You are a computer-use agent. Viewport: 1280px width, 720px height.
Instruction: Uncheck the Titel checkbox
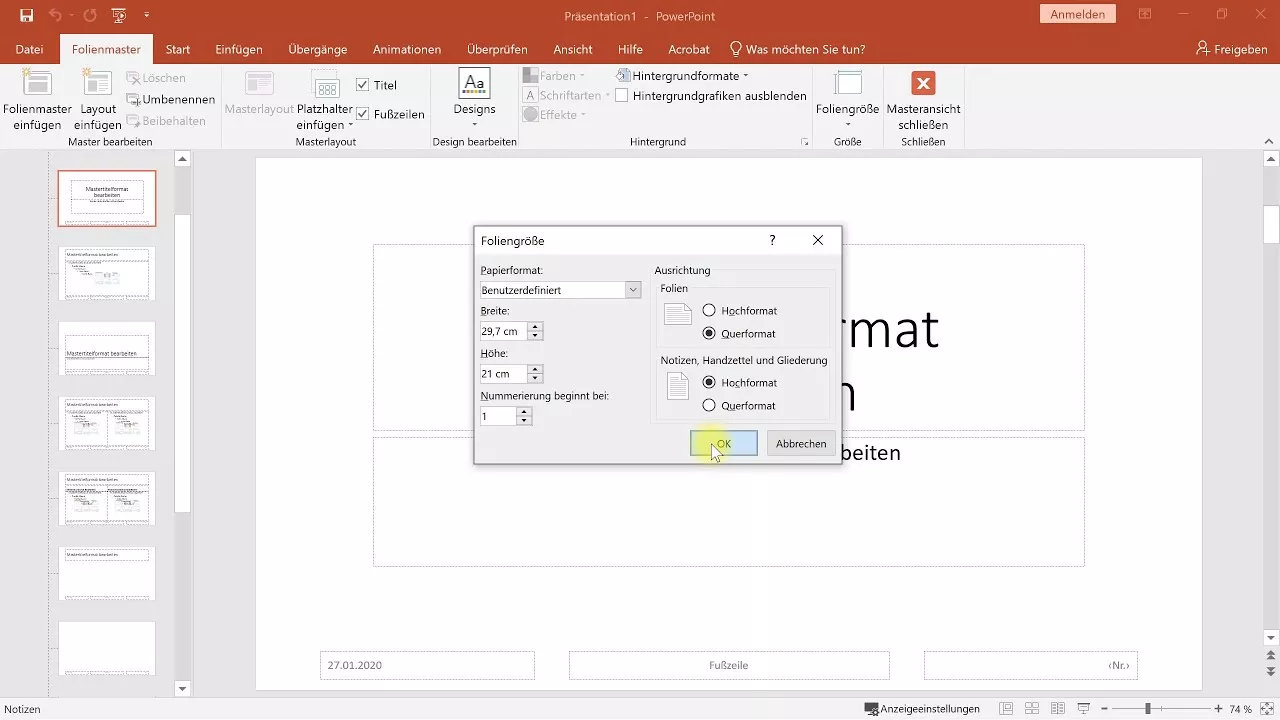362,85
